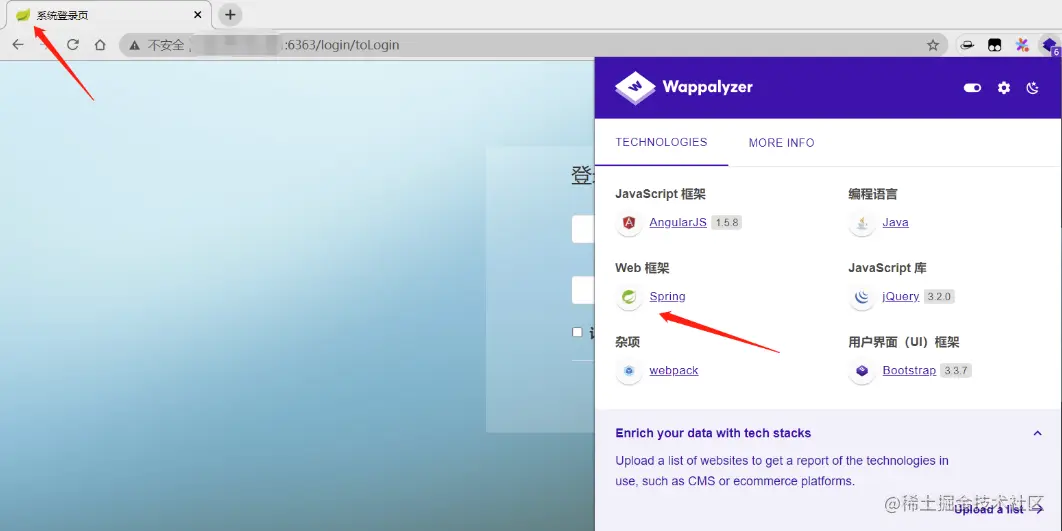Click the Java coffee cup icon
This screenshot has width=1062, height=531.
(862, 223)
